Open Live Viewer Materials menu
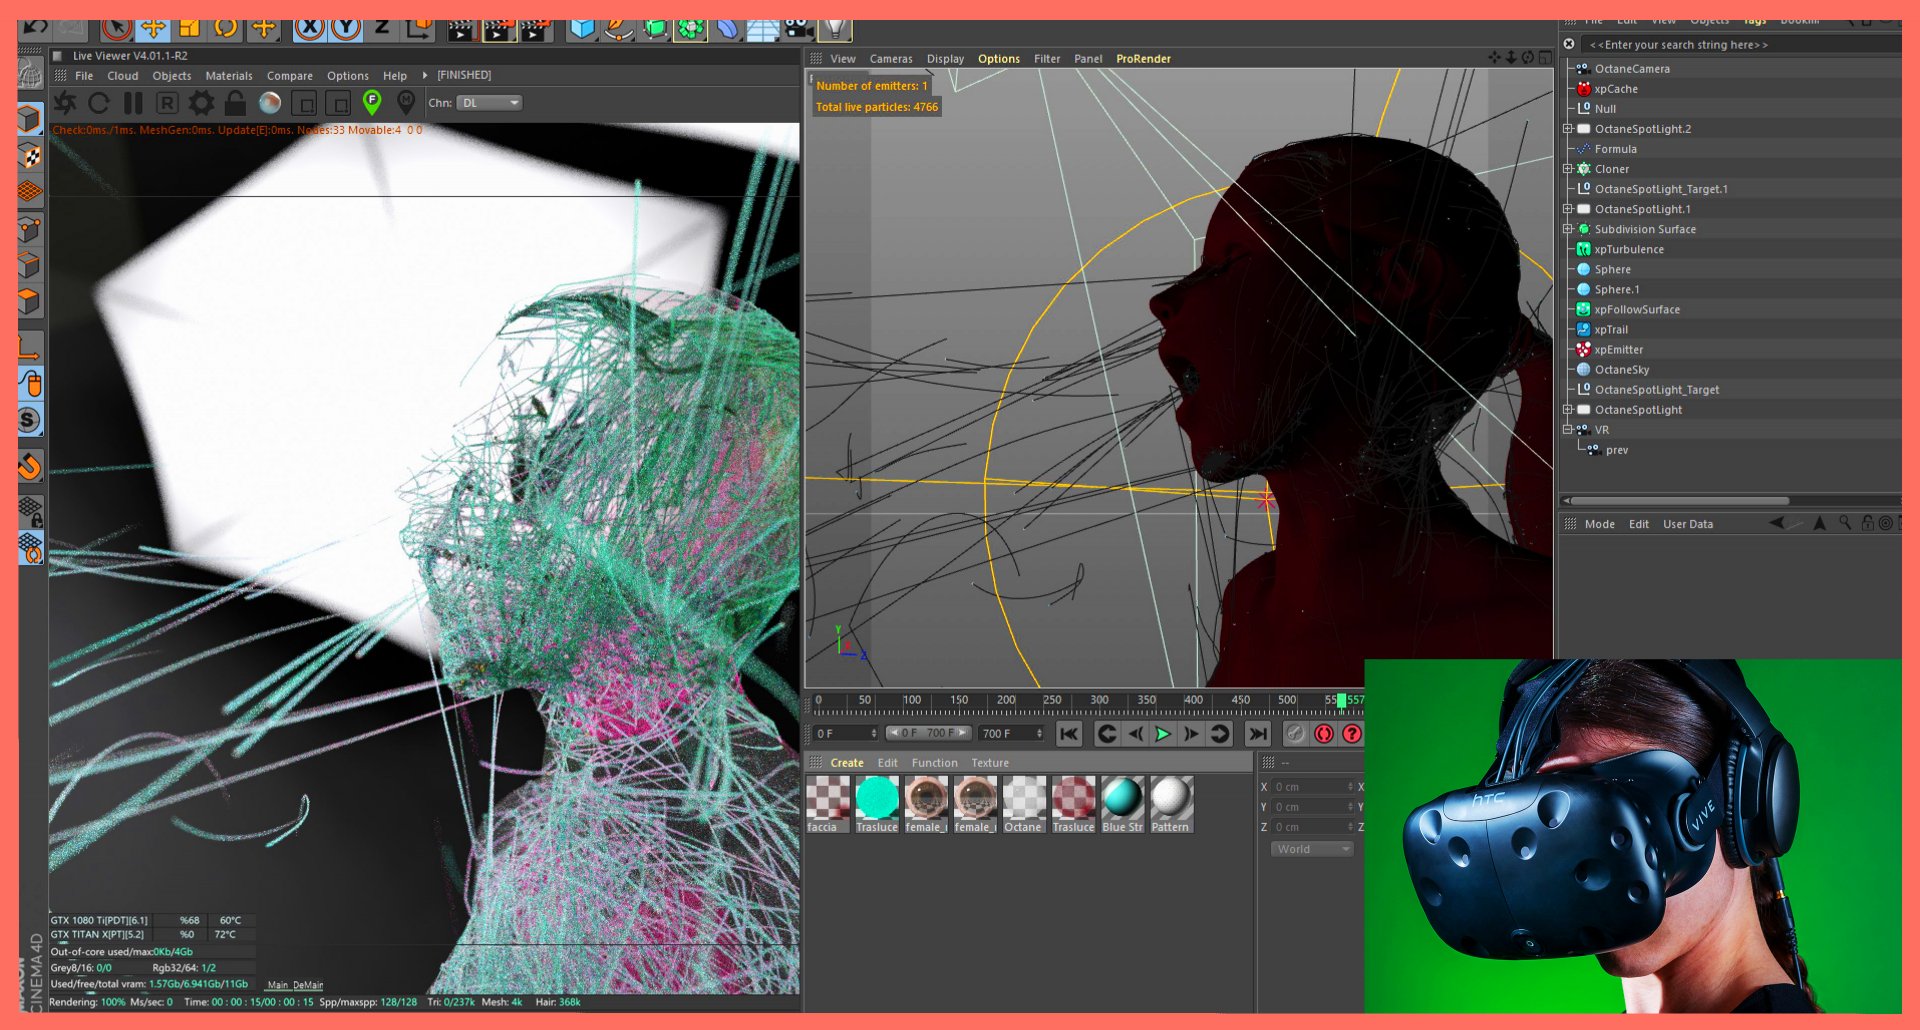 (x=229, y=76)
